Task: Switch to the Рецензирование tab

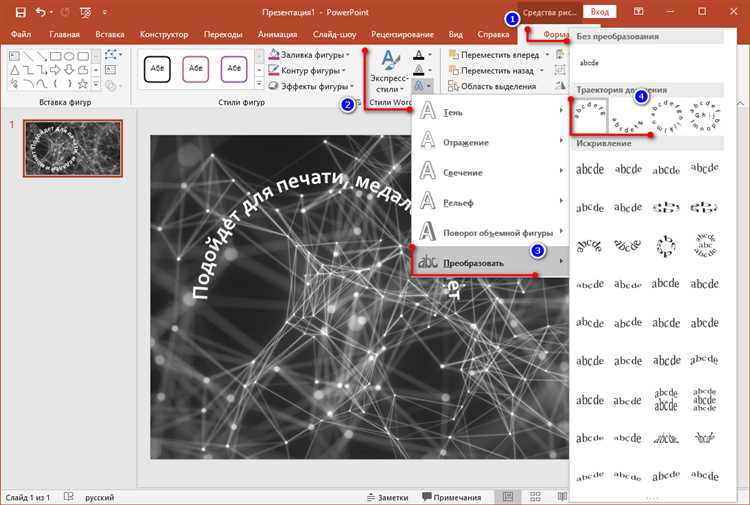Action: coord(402,34)
